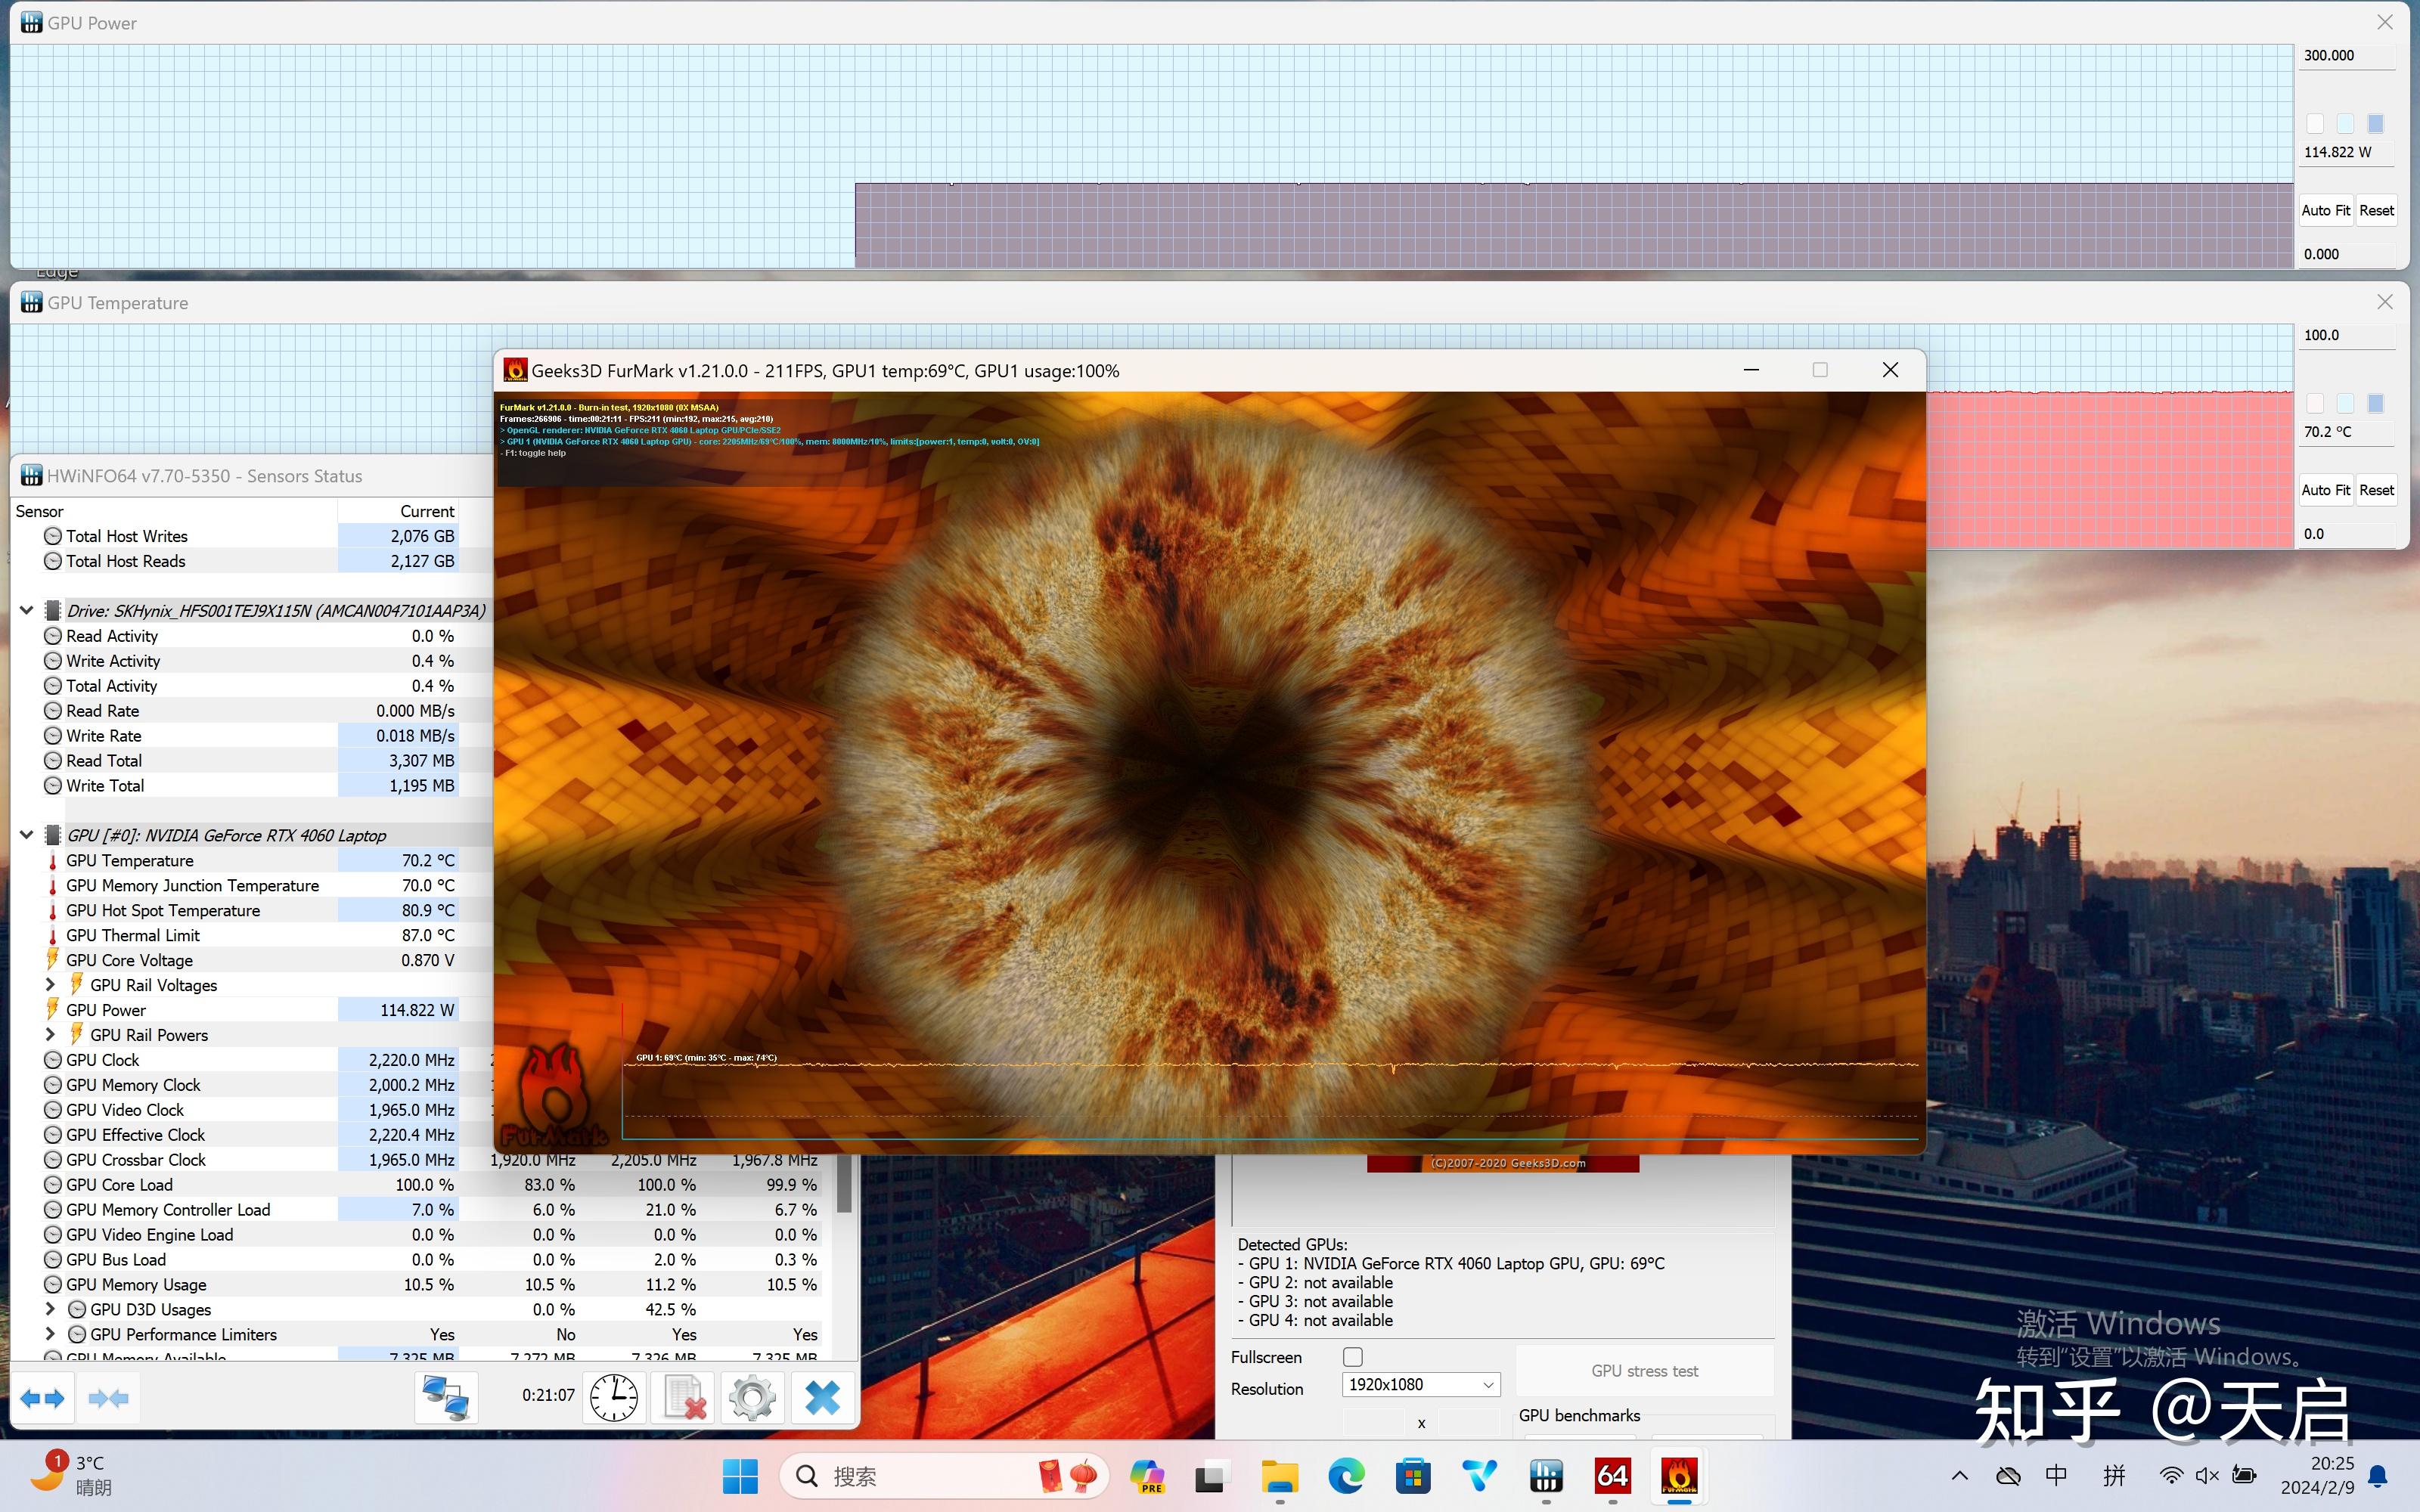Click Auto Fit in GPU Temperature graph
The width and height of the screenshot is (2420, 1512).
tap(2325, 490)
